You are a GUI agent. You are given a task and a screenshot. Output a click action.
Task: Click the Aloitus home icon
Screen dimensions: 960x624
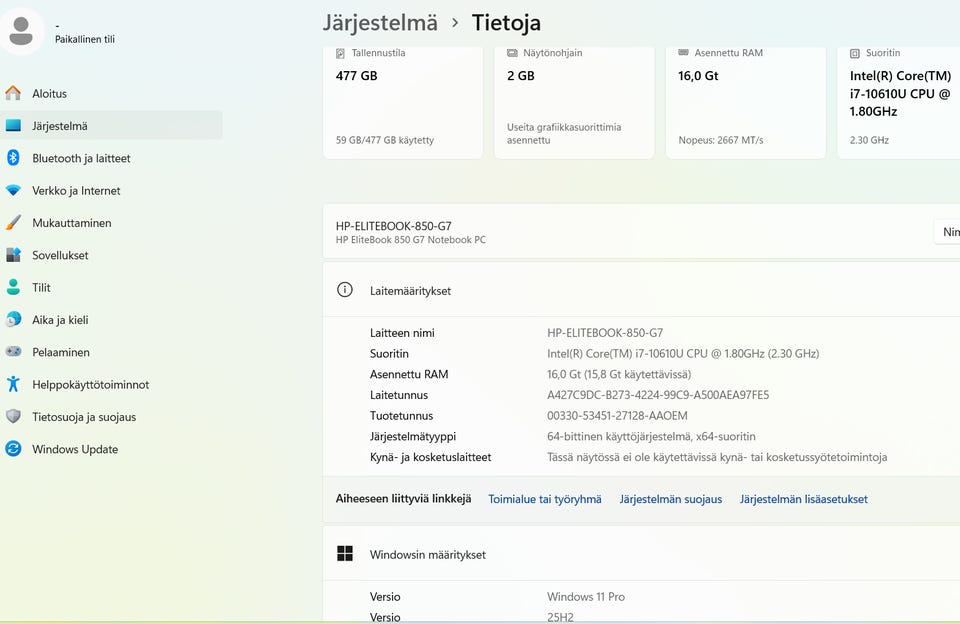tap(13, 94)
